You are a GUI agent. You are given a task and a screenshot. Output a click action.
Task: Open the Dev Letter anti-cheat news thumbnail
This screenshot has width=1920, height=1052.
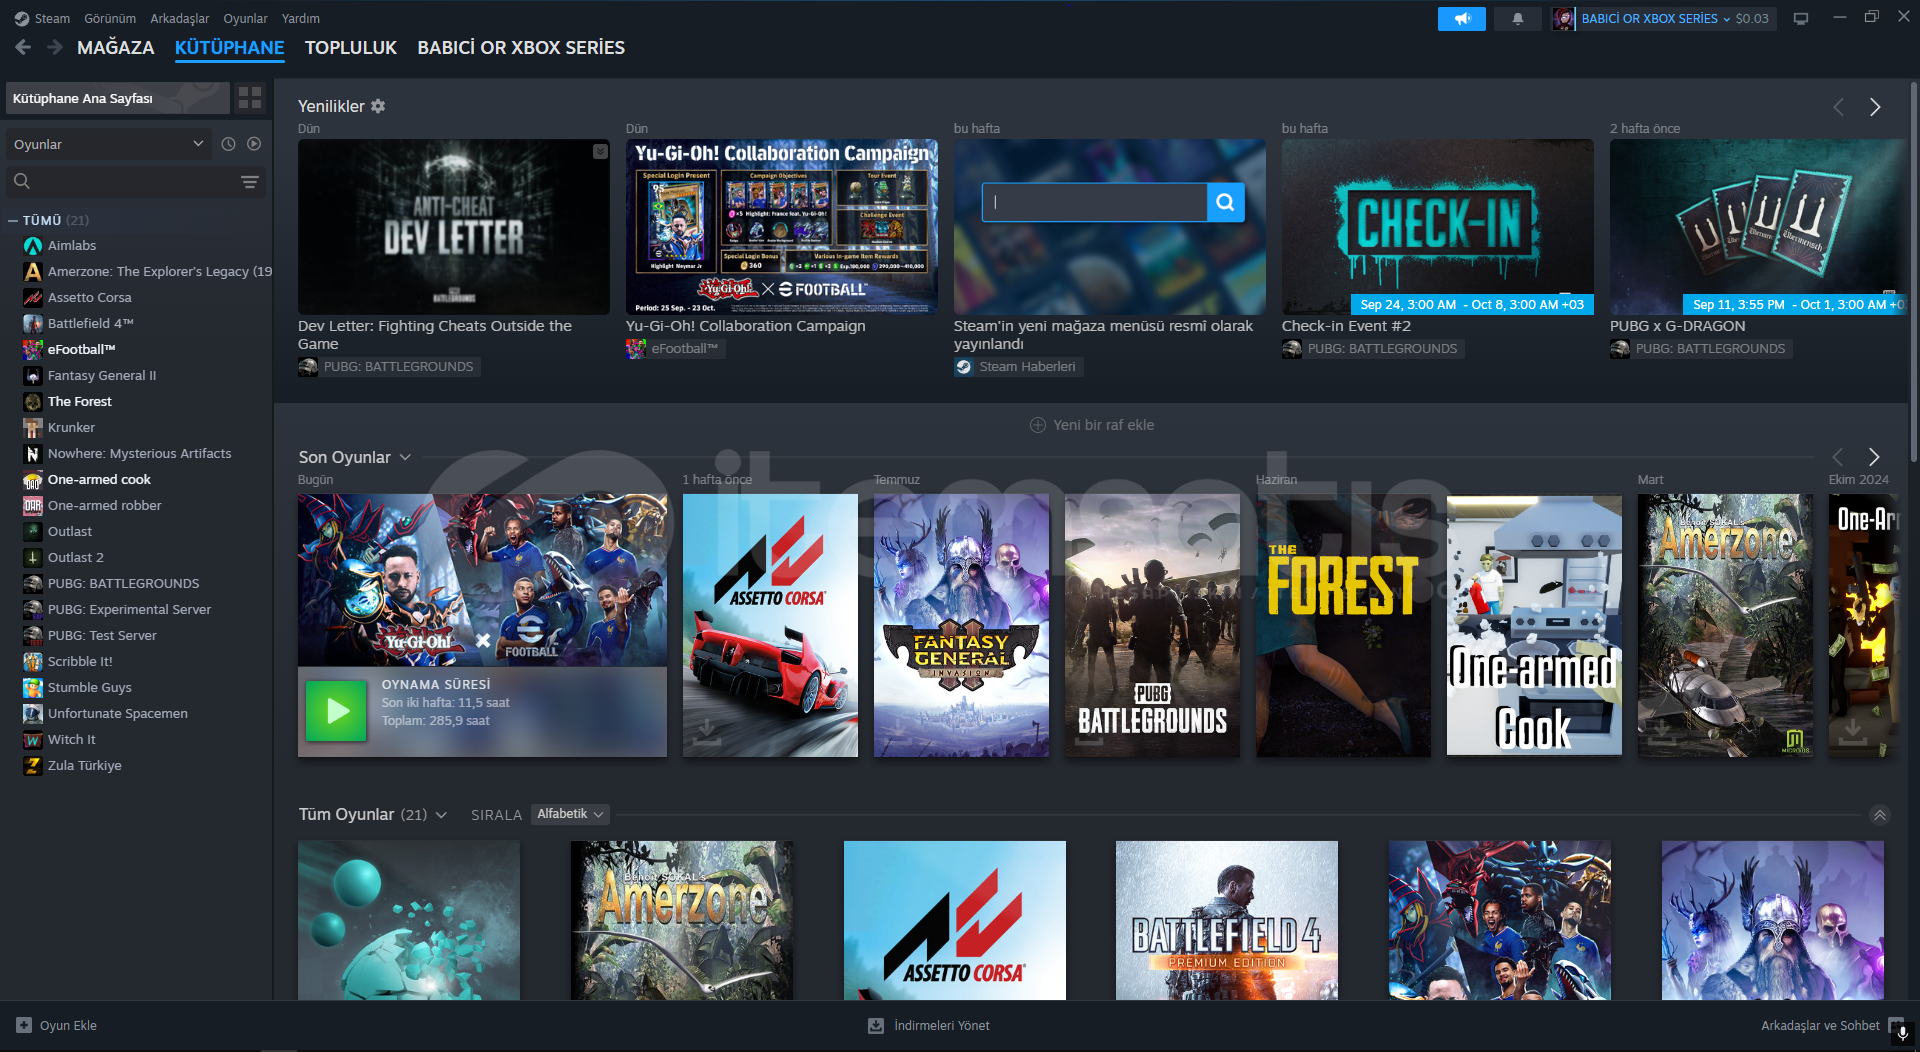pos(454,227)
